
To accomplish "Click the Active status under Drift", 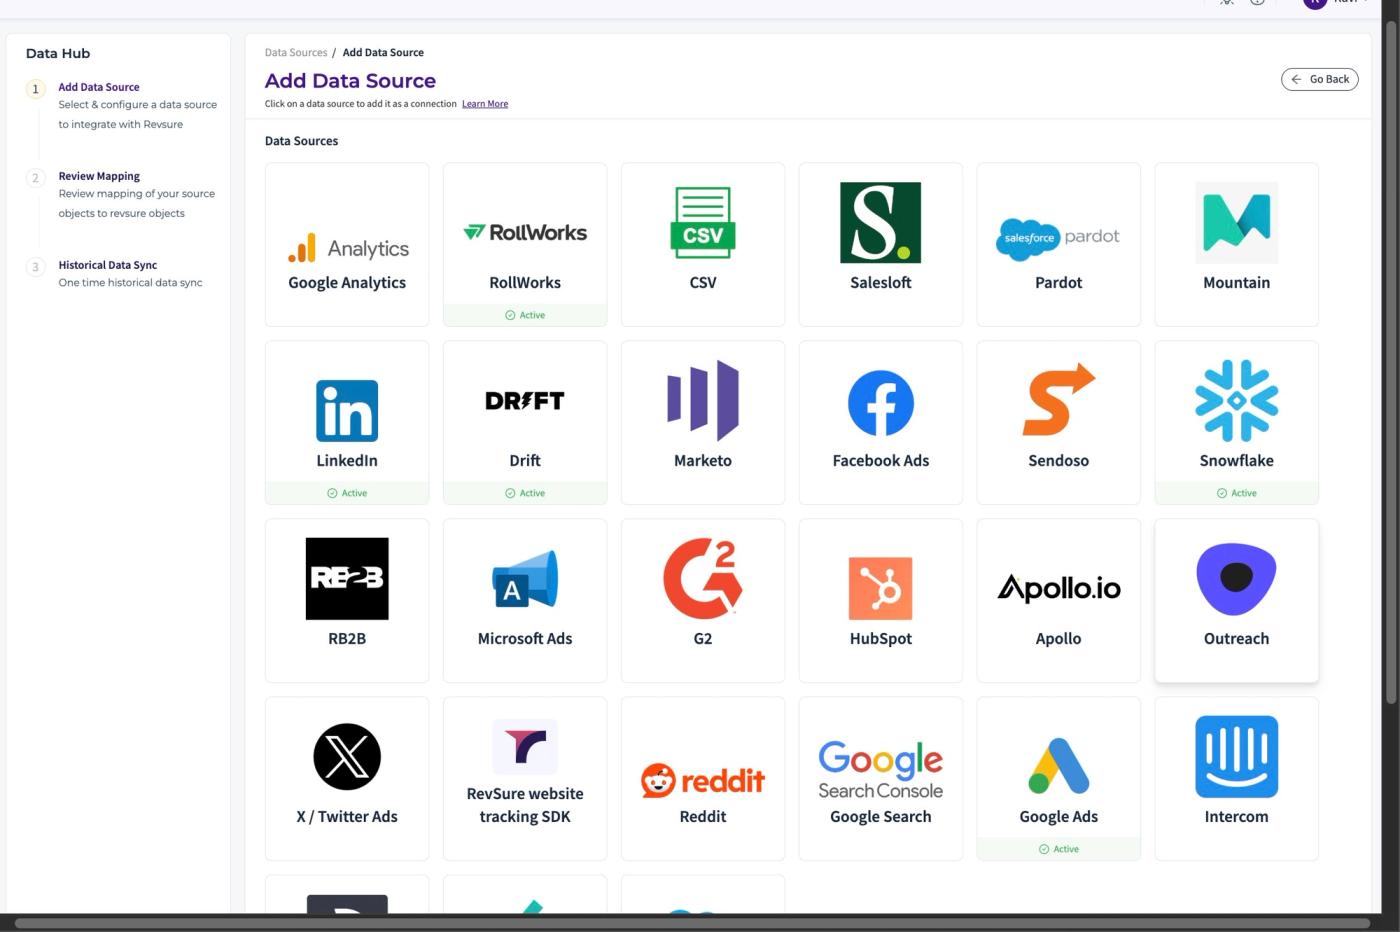I will click(x=525, y=493).
